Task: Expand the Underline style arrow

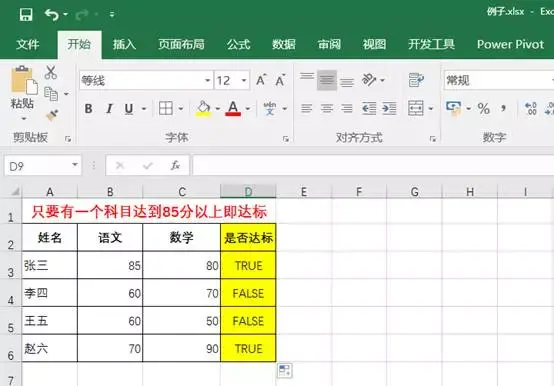Action: [x=144, y=108]
